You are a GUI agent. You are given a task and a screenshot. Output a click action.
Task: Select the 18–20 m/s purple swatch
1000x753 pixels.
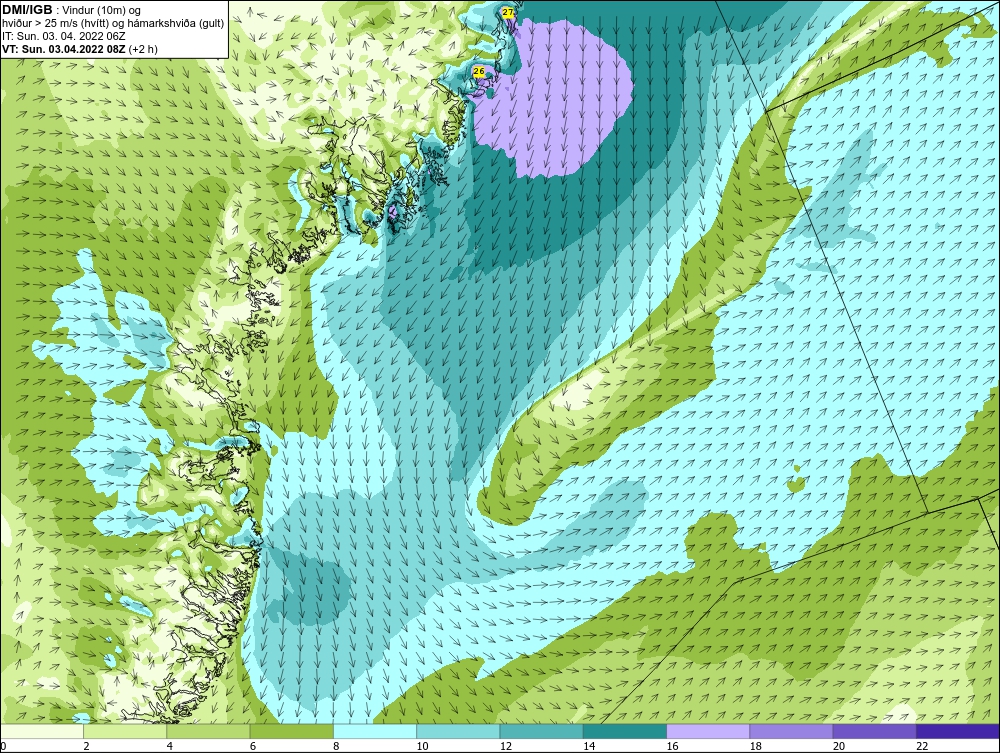791,731
